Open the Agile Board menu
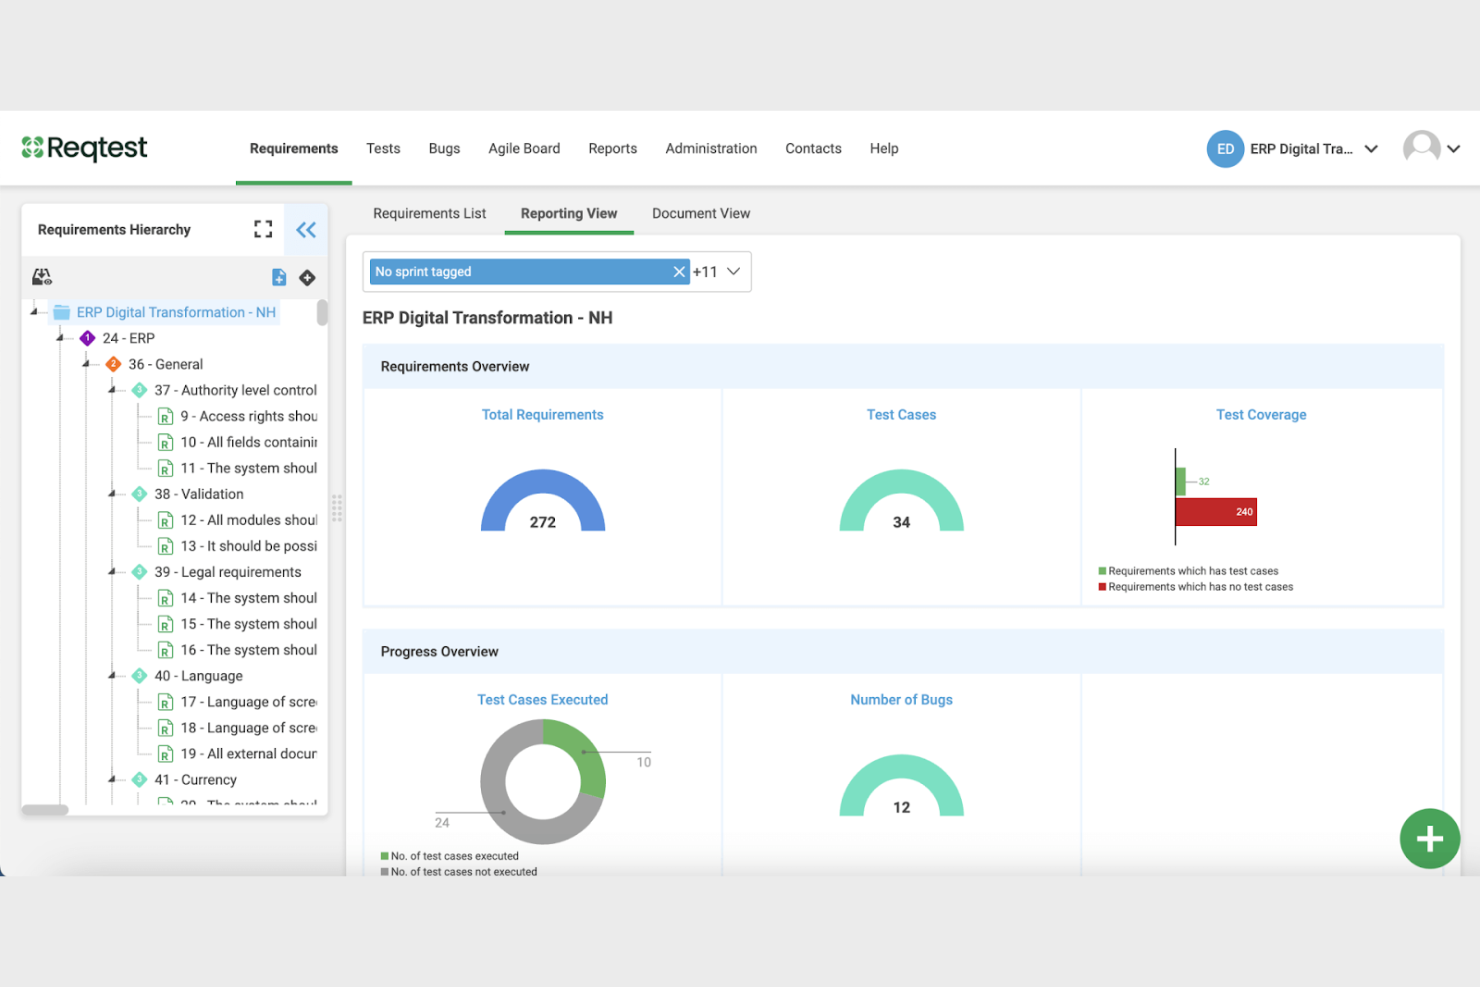This screenshot has width=1480, height=987. [524, 149]
